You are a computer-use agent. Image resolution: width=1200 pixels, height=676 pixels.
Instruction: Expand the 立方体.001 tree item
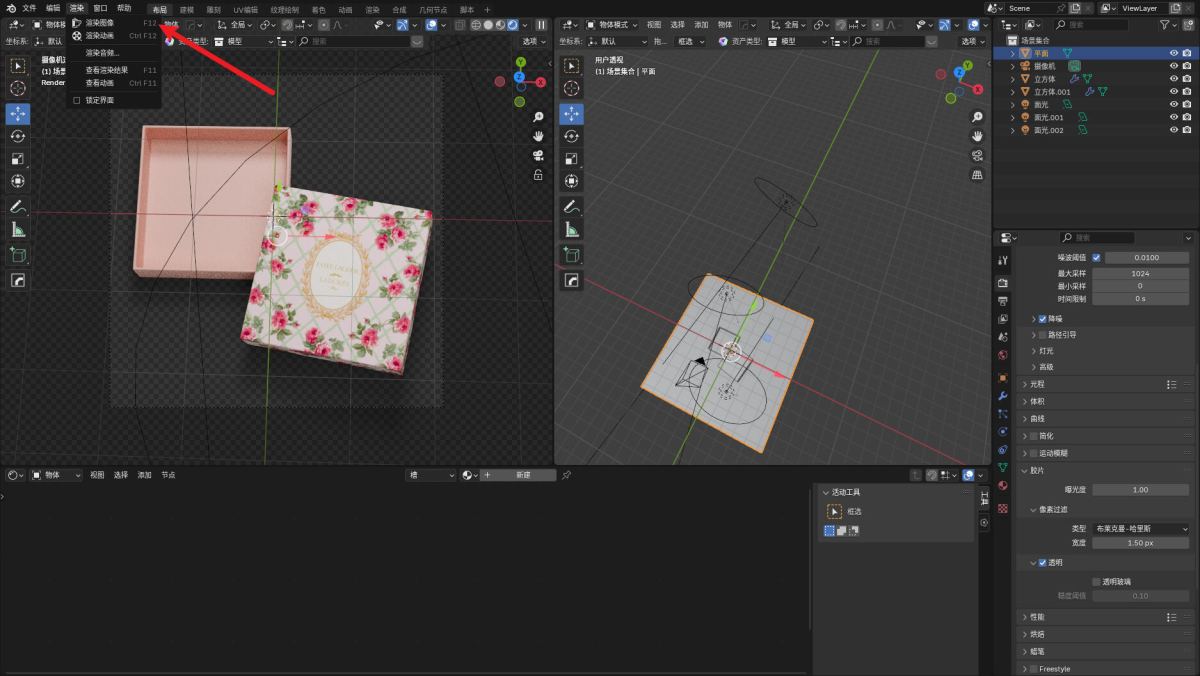coord(1012,92)
